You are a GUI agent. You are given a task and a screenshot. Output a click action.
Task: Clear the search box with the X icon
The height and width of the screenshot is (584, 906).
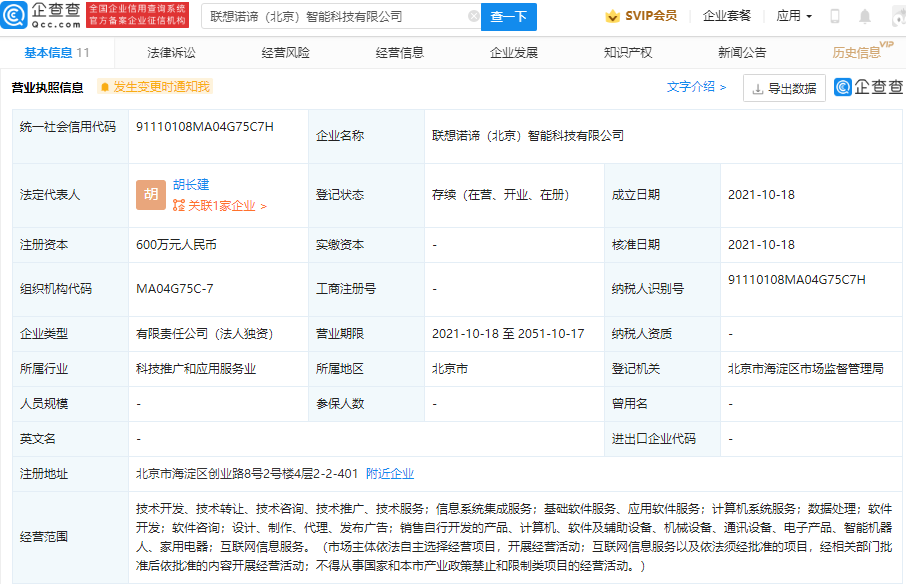[x=473, y=17]
